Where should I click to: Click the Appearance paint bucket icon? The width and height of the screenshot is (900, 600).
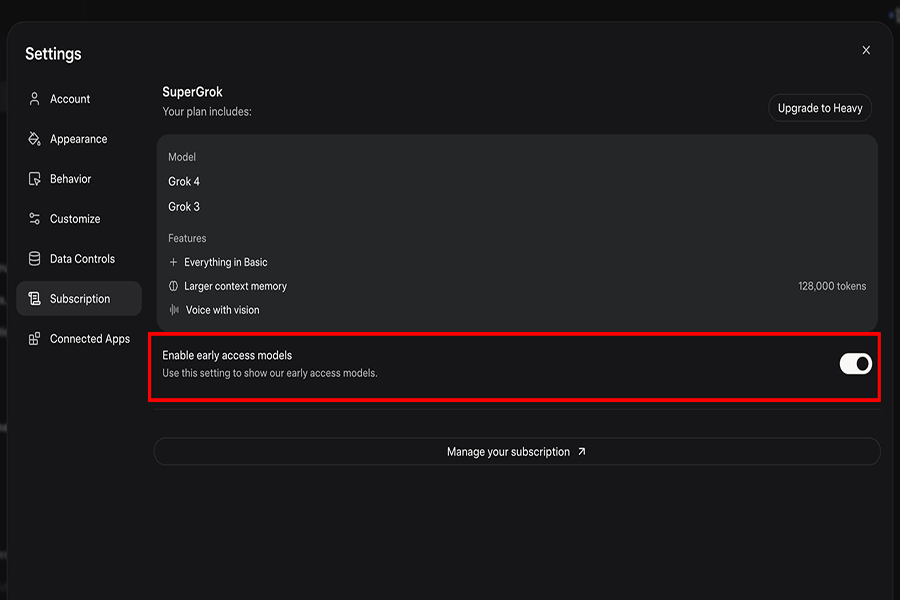34,139
